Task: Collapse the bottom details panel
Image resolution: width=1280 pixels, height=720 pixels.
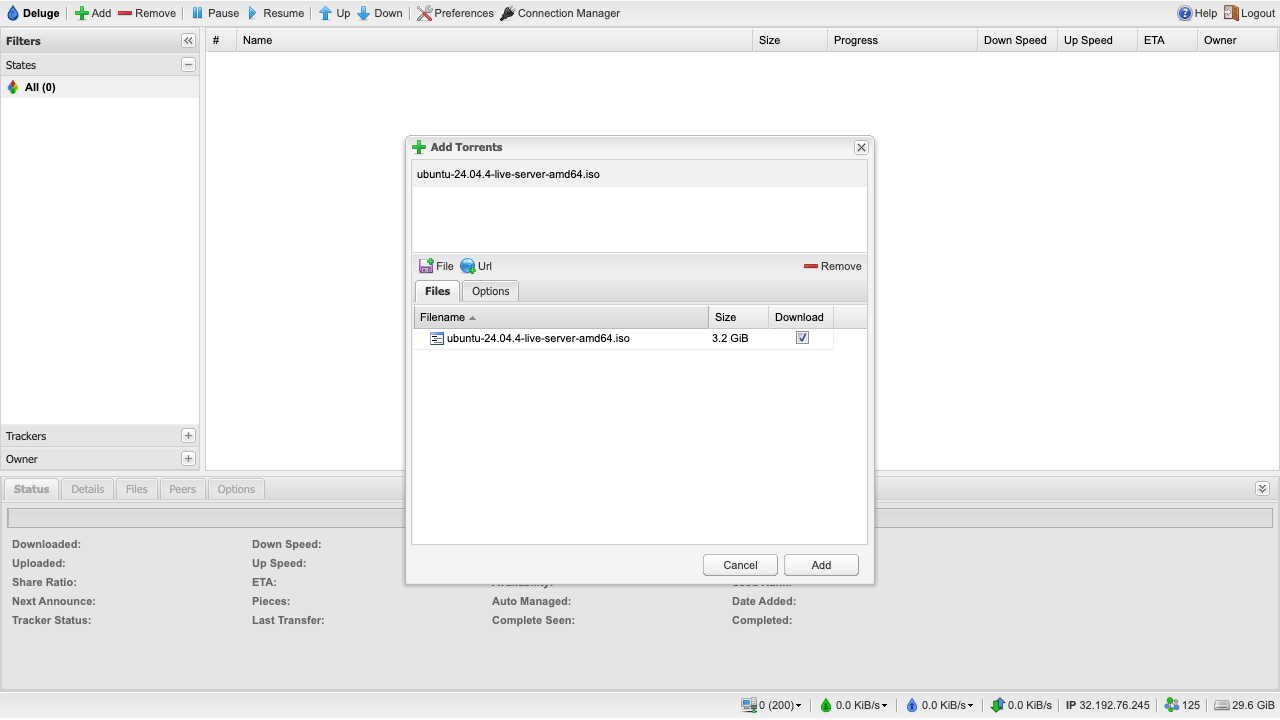Action: click(x=1262, y=489)
